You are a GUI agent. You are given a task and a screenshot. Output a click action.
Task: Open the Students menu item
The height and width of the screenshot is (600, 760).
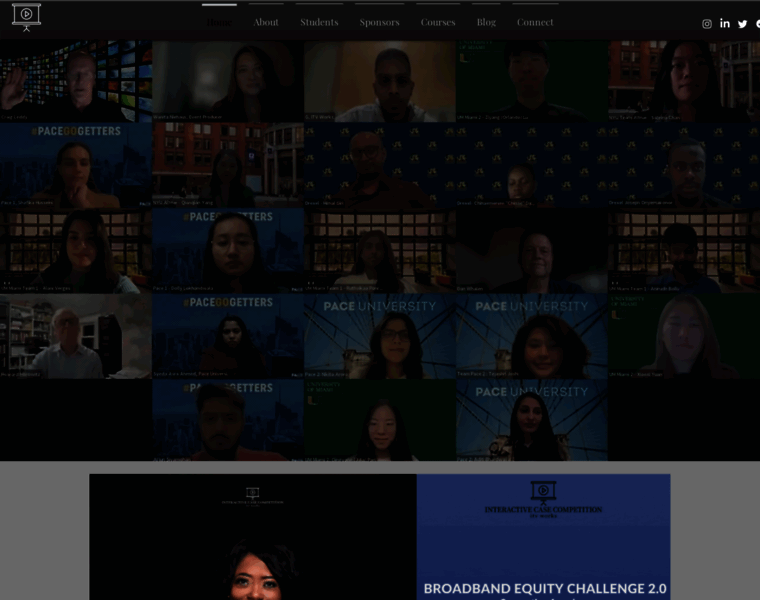pos(319,22)
